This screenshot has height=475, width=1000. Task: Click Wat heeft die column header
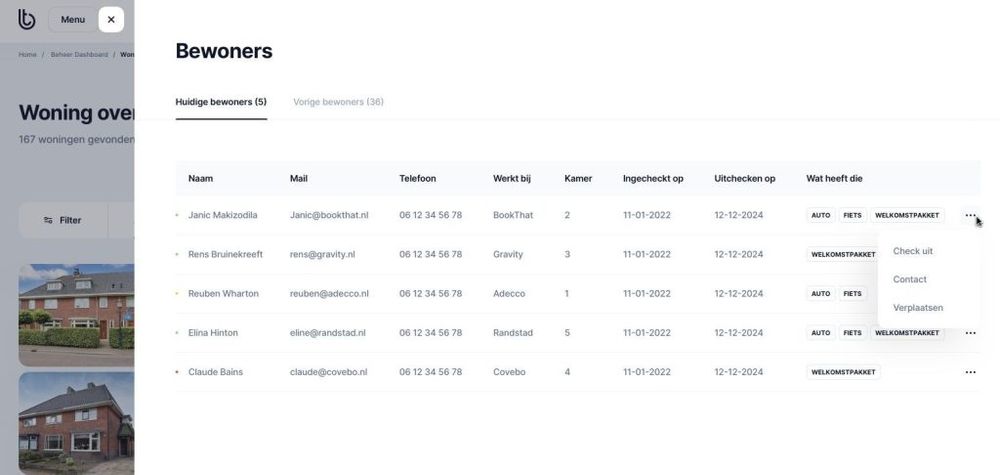click(x=834, y=179)
